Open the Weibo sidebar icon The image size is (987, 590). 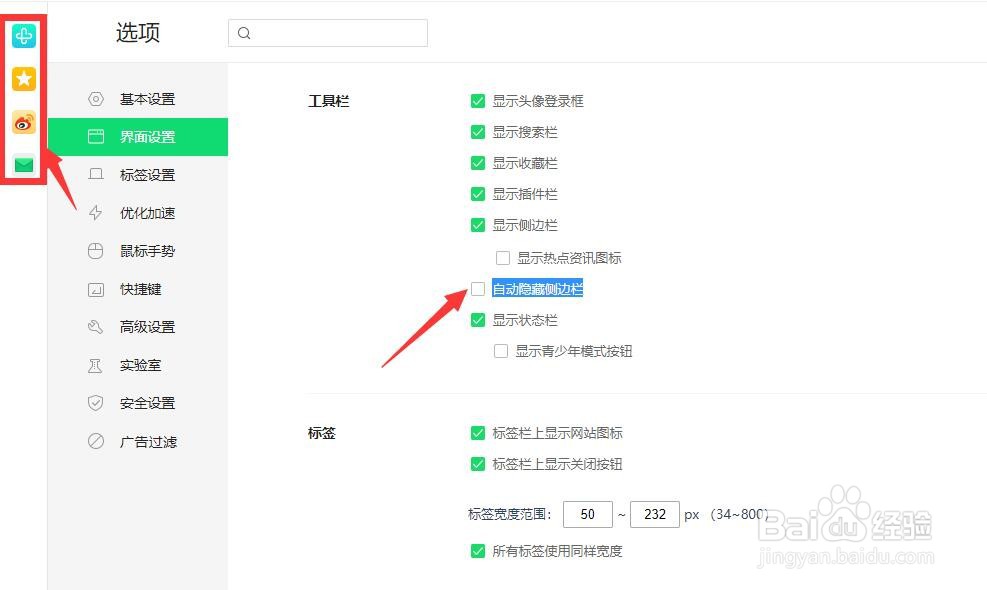pos(24,123)
